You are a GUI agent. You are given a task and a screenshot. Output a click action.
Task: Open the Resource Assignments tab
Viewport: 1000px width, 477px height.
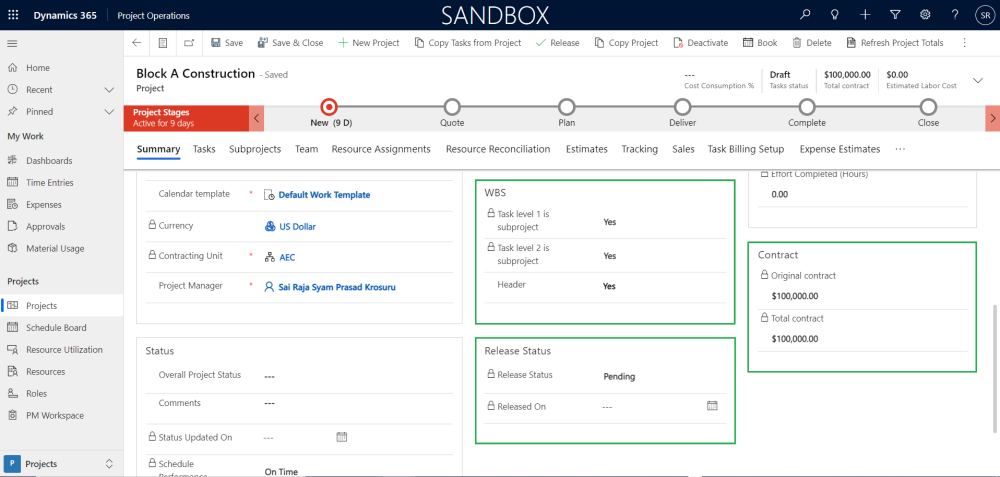click(x=381, y=149)
